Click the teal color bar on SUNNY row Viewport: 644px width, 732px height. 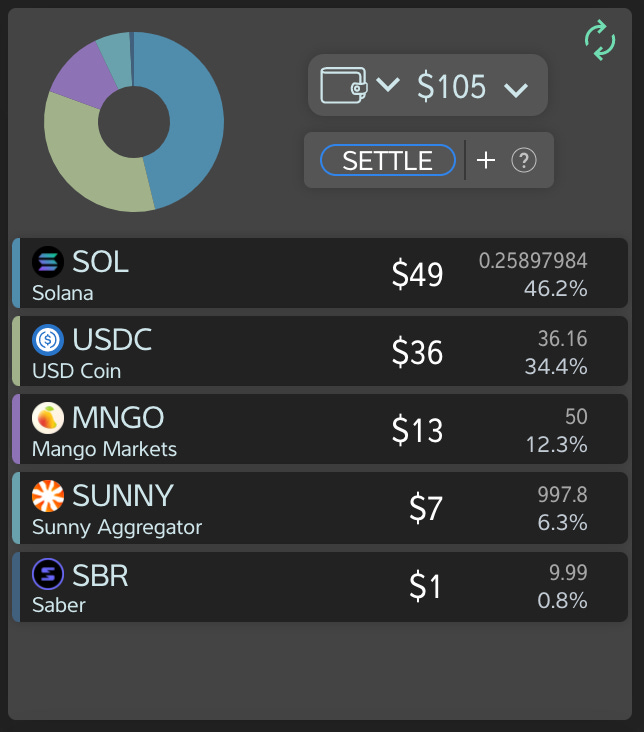pos(16,507)
